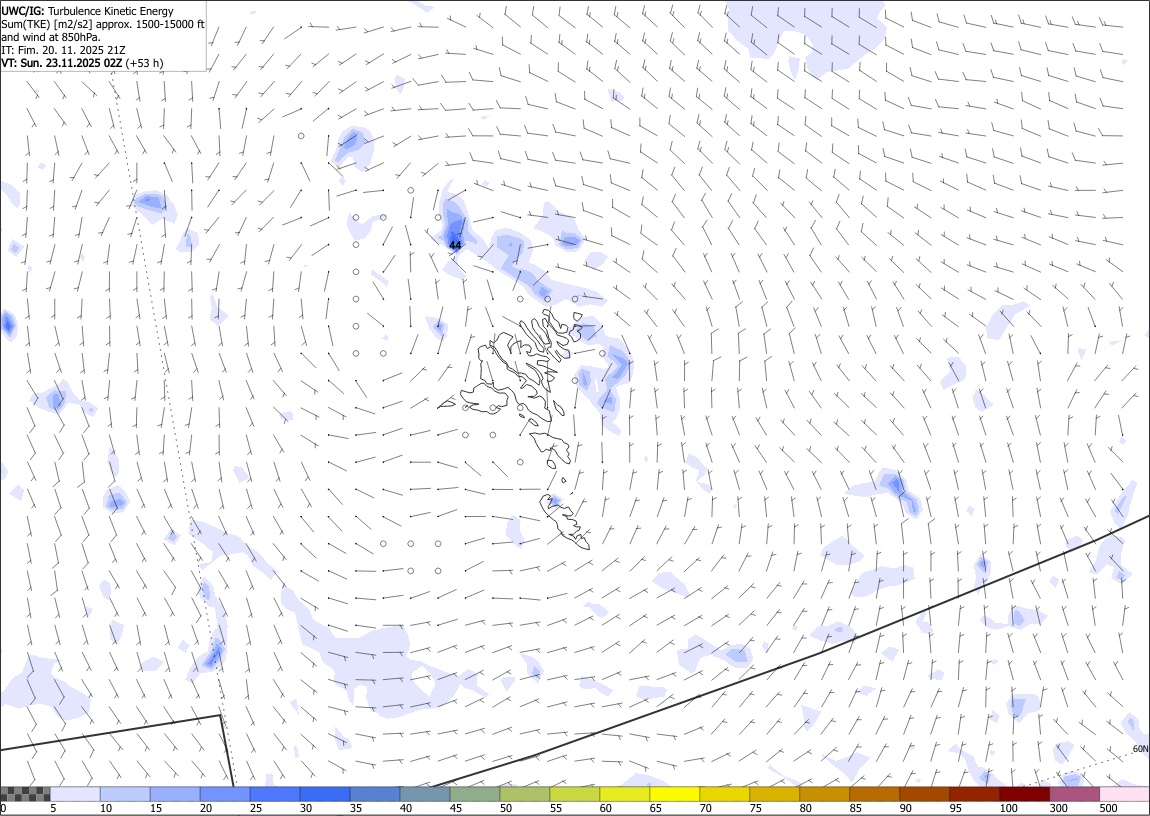Select the pale lavender 5–10 legend swatch
The height and width of the screenshot is (816, 1150).
(x=75, y=794)
